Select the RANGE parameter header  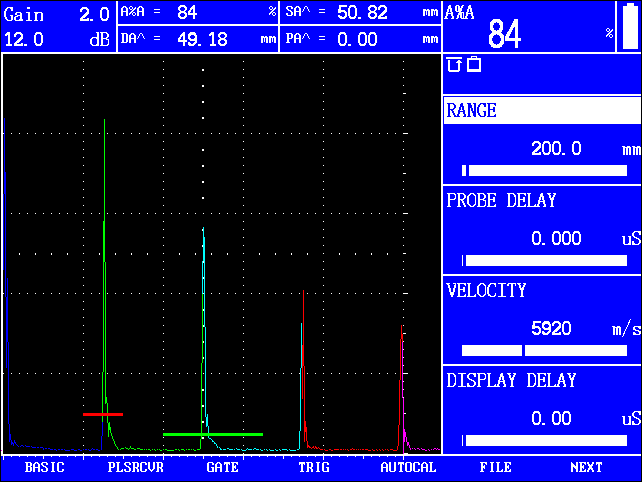pyautogui.click(x=541, y=111)
